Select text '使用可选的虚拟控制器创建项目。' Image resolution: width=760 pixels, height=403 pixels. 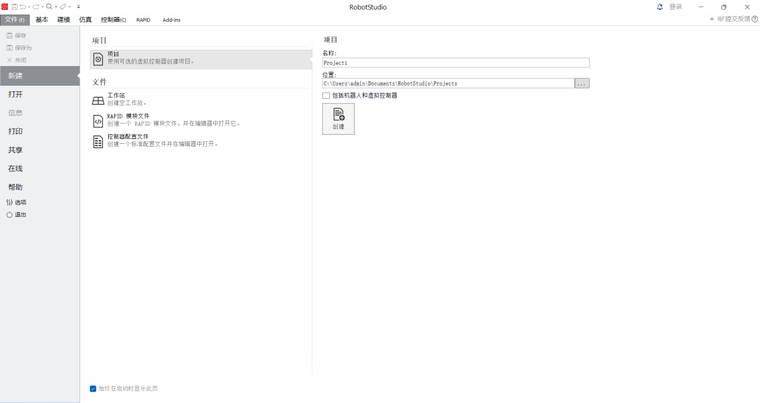151,62
